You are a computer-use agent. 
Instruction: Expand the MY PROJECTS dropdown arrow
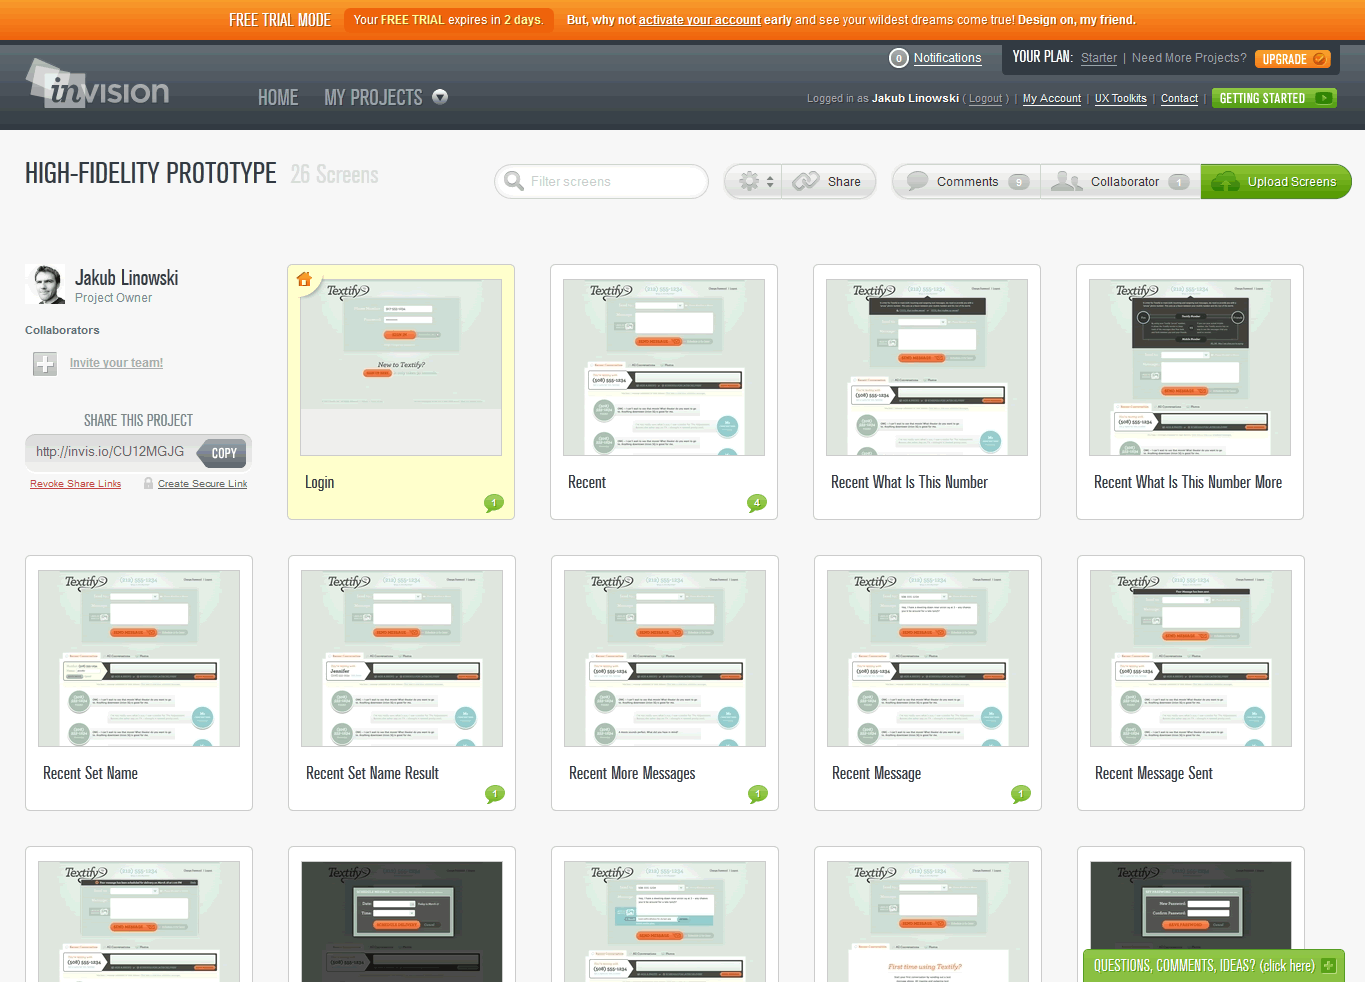[x=440, y=97]
